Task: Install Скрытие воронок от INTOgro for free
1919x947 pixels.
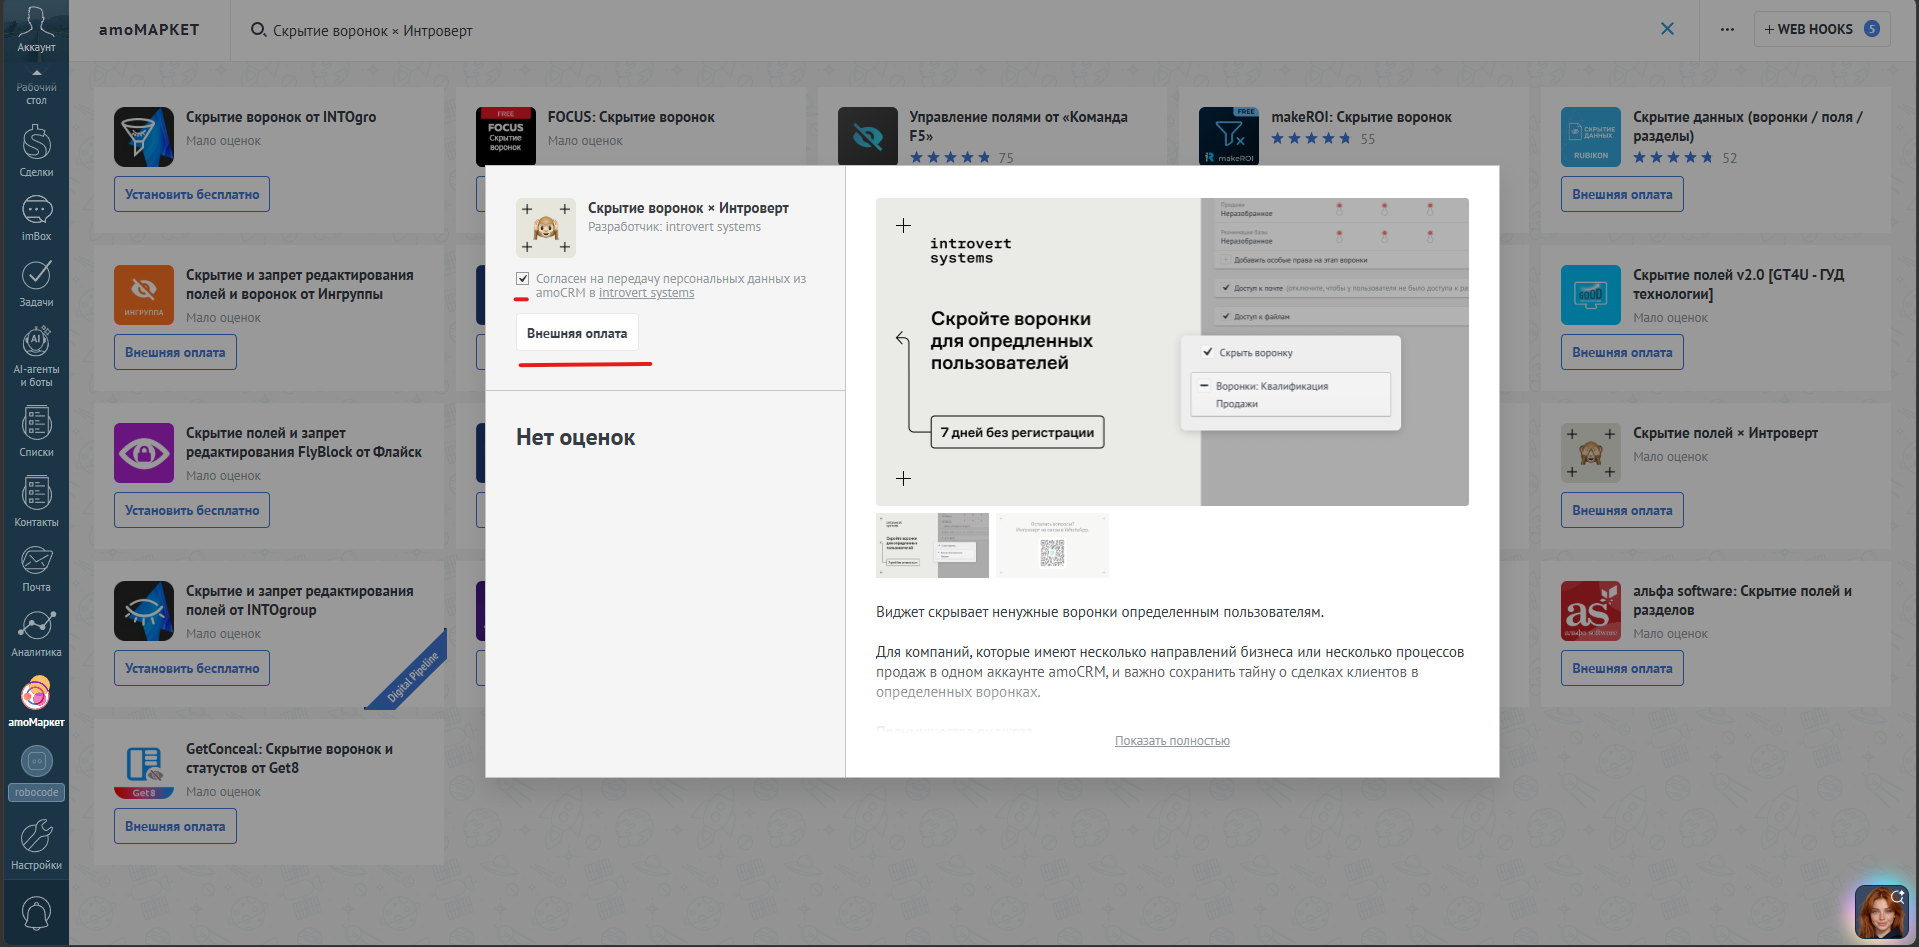Action: click(192, 194)
